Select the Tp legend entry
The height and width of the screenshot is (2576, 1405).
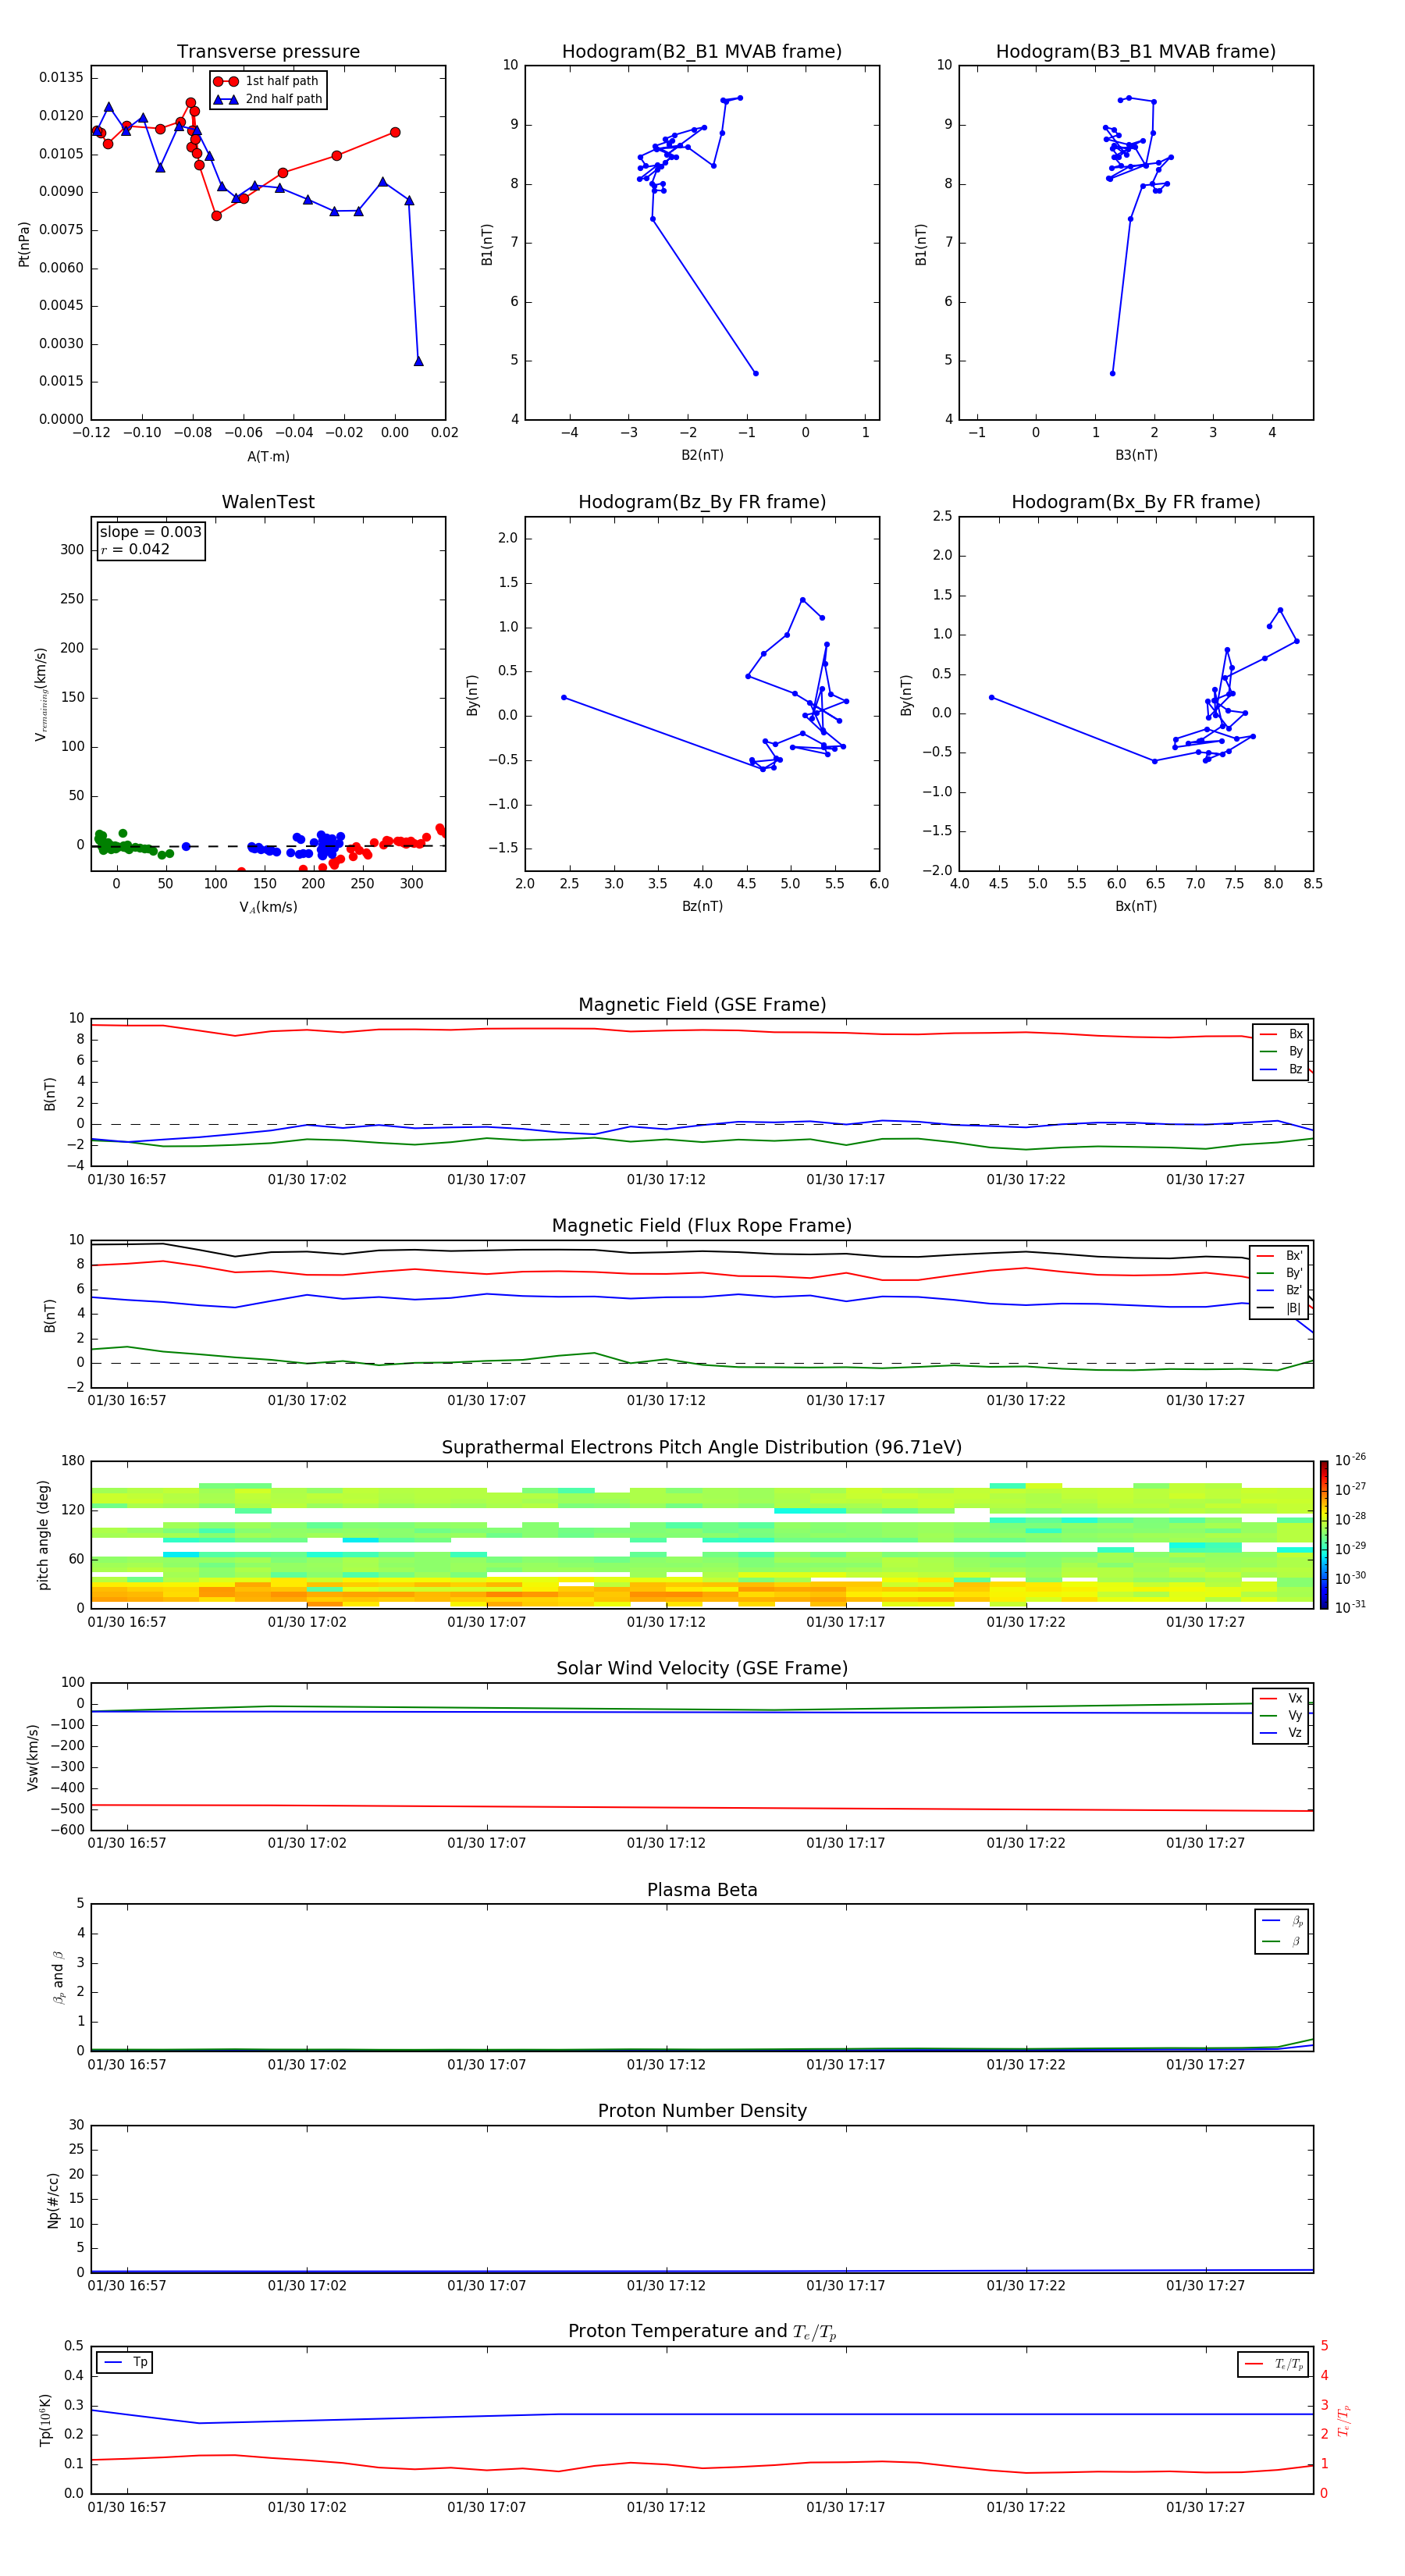tap(124, 2362)
